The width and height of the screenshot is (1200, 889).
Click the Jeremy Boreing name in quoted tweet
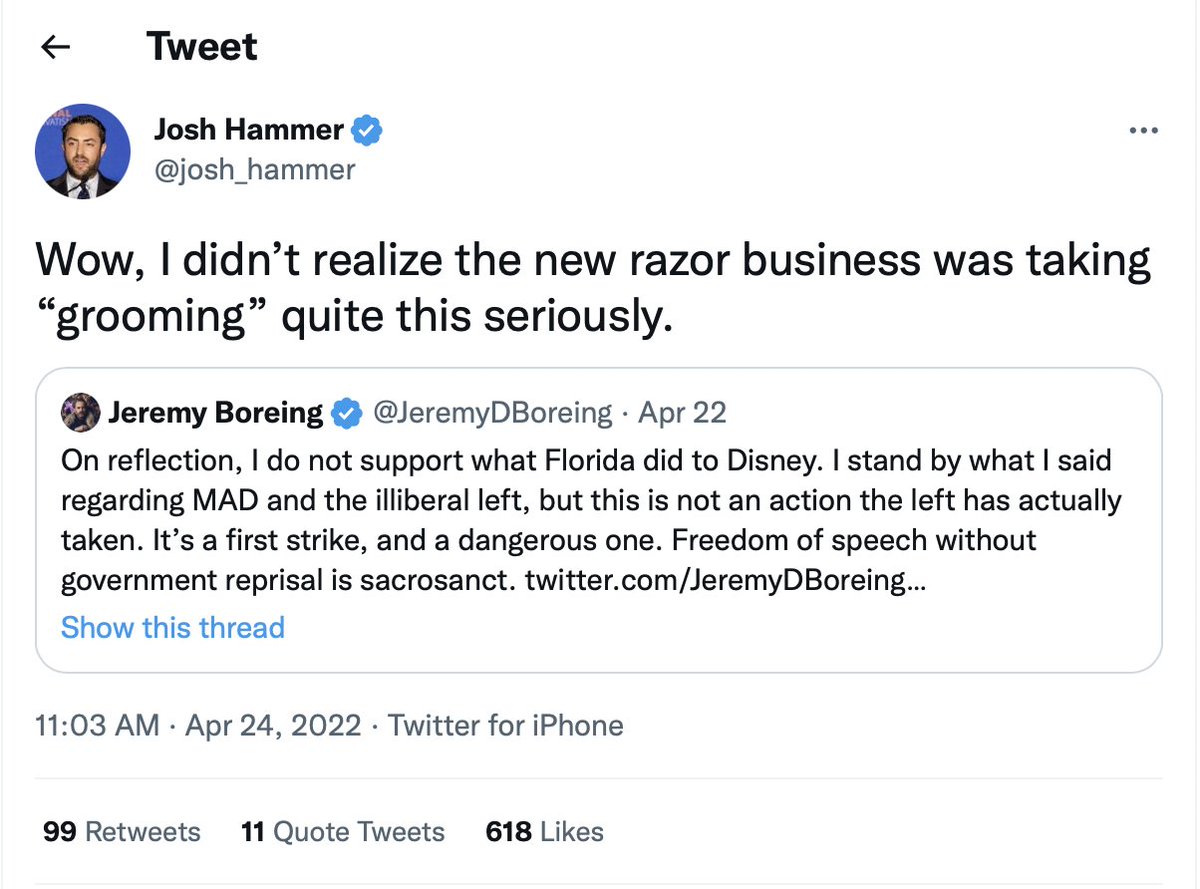[x=215, y=412]
